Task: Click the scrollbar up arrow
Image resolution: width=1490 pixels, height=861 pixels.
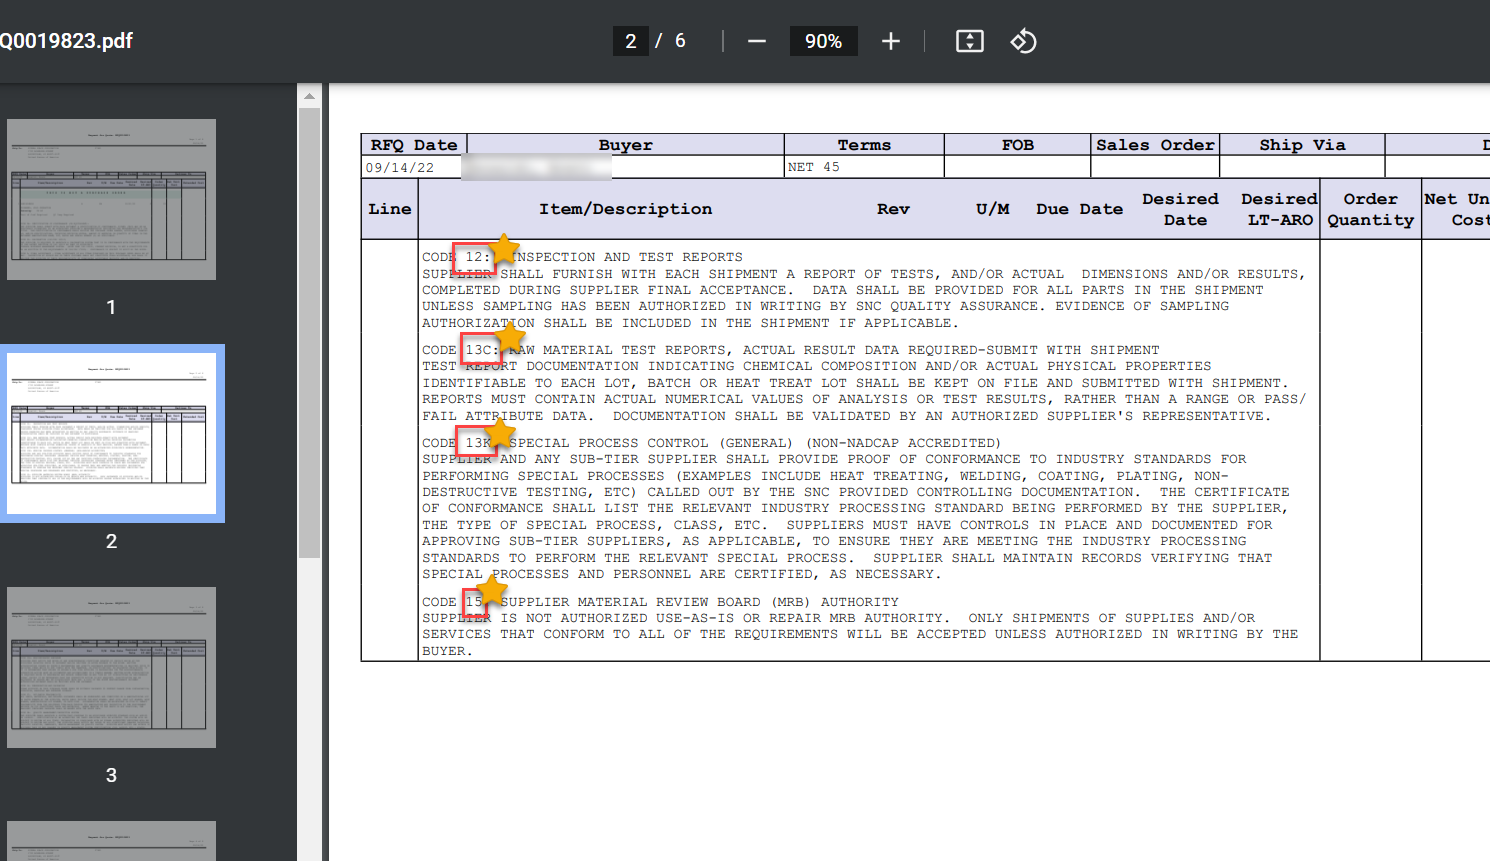Action: [x=310, y=95]
